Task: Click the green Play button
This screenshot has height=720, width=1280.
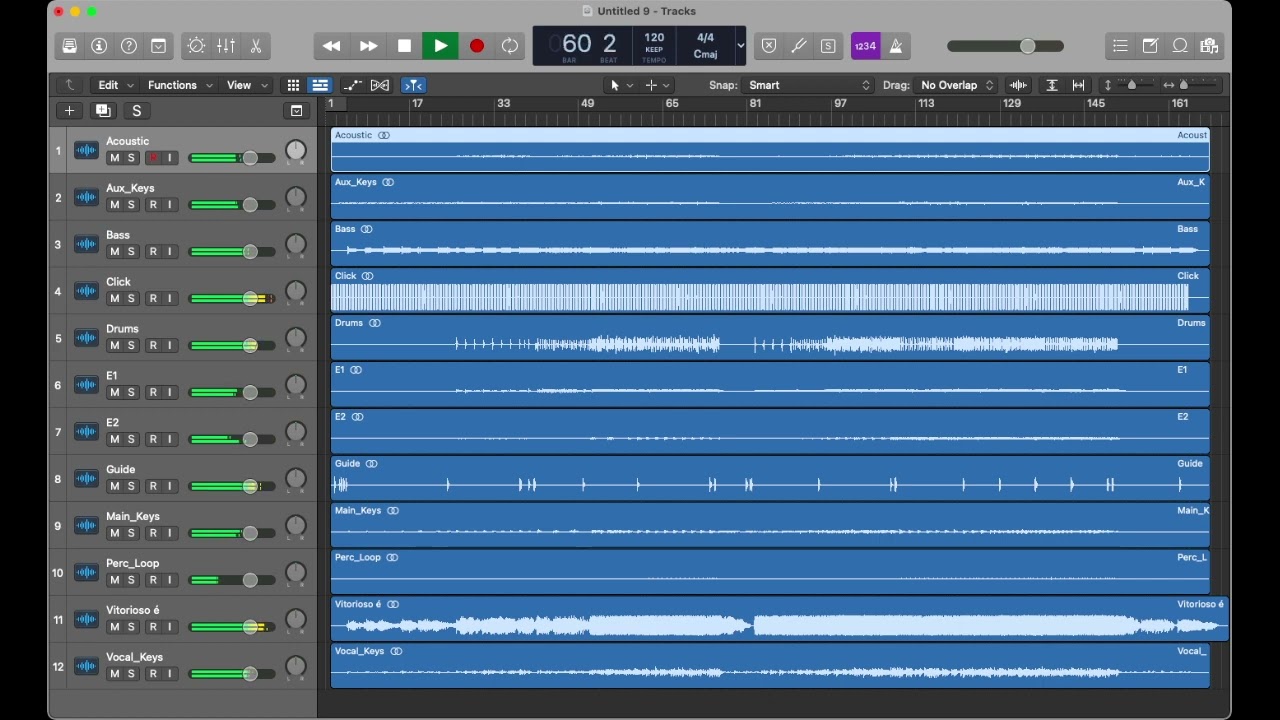Action: (x=440, y=46)
